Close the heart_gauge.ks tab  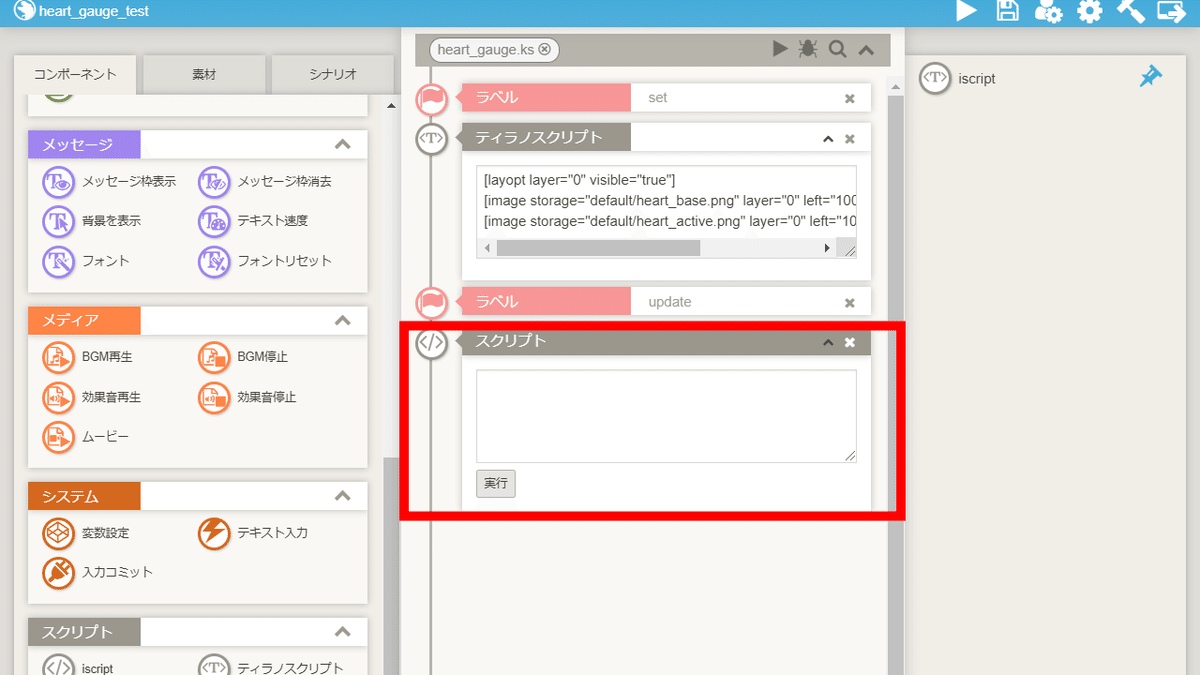(x=544, y=49)
